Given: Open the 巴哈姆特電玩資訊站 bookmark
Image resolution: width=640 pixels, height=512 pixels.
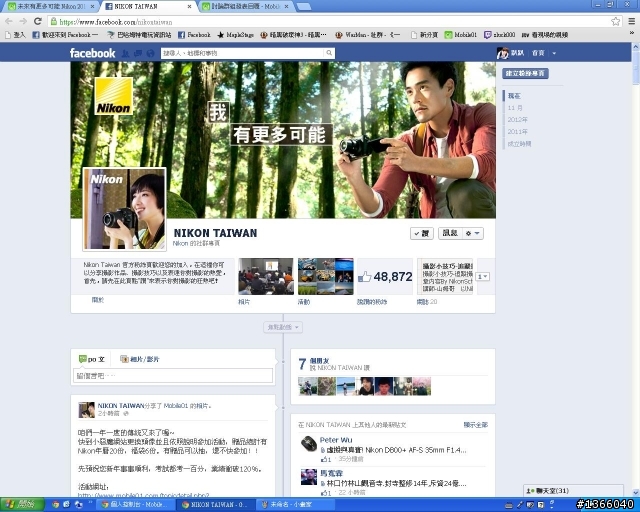Looking at the screenshot, I should tap(139, 35).
